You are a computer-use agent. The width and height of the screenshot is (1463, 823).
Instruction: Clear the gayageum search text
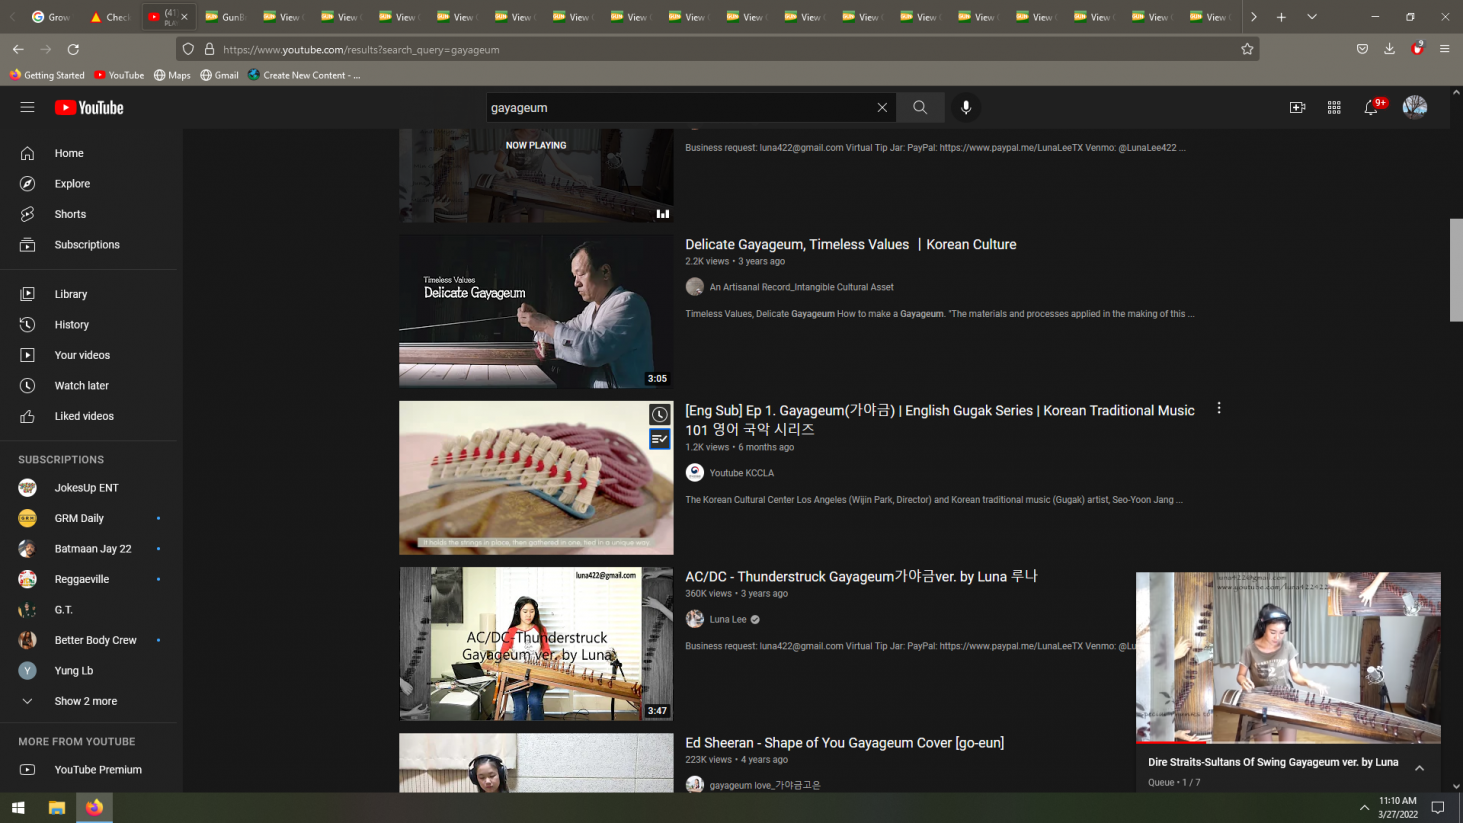click(x=882, y=108)
